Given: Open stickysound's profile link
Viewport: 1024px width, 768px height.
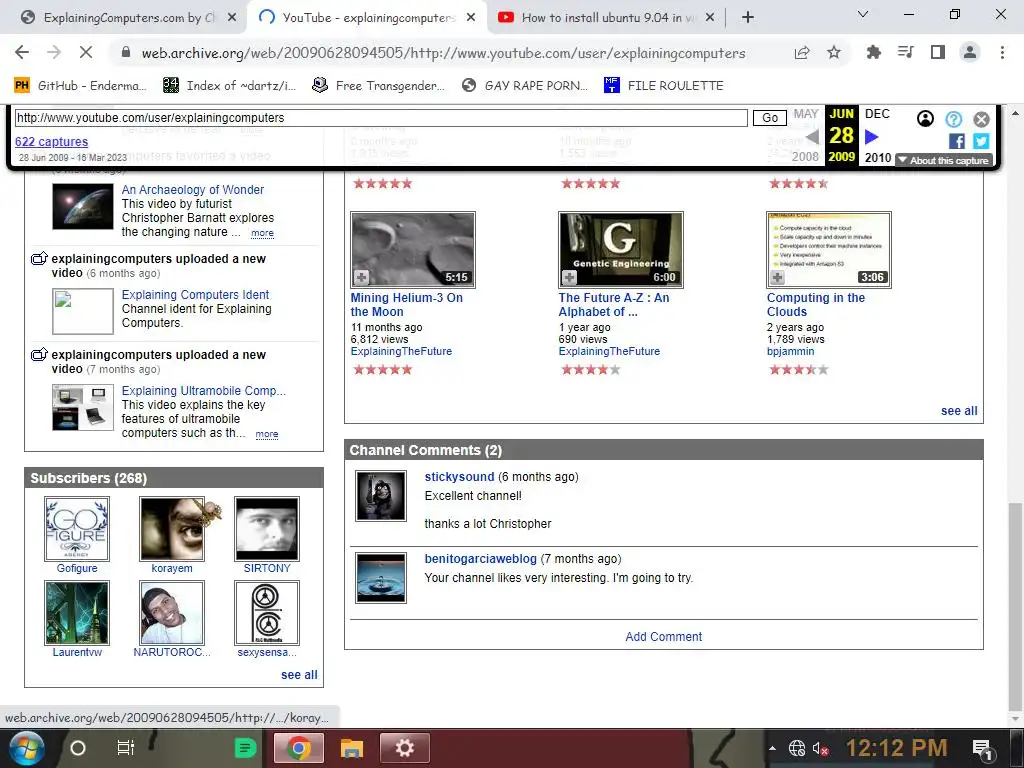Looking at the screenshot, I should click(x=459, y=477).
